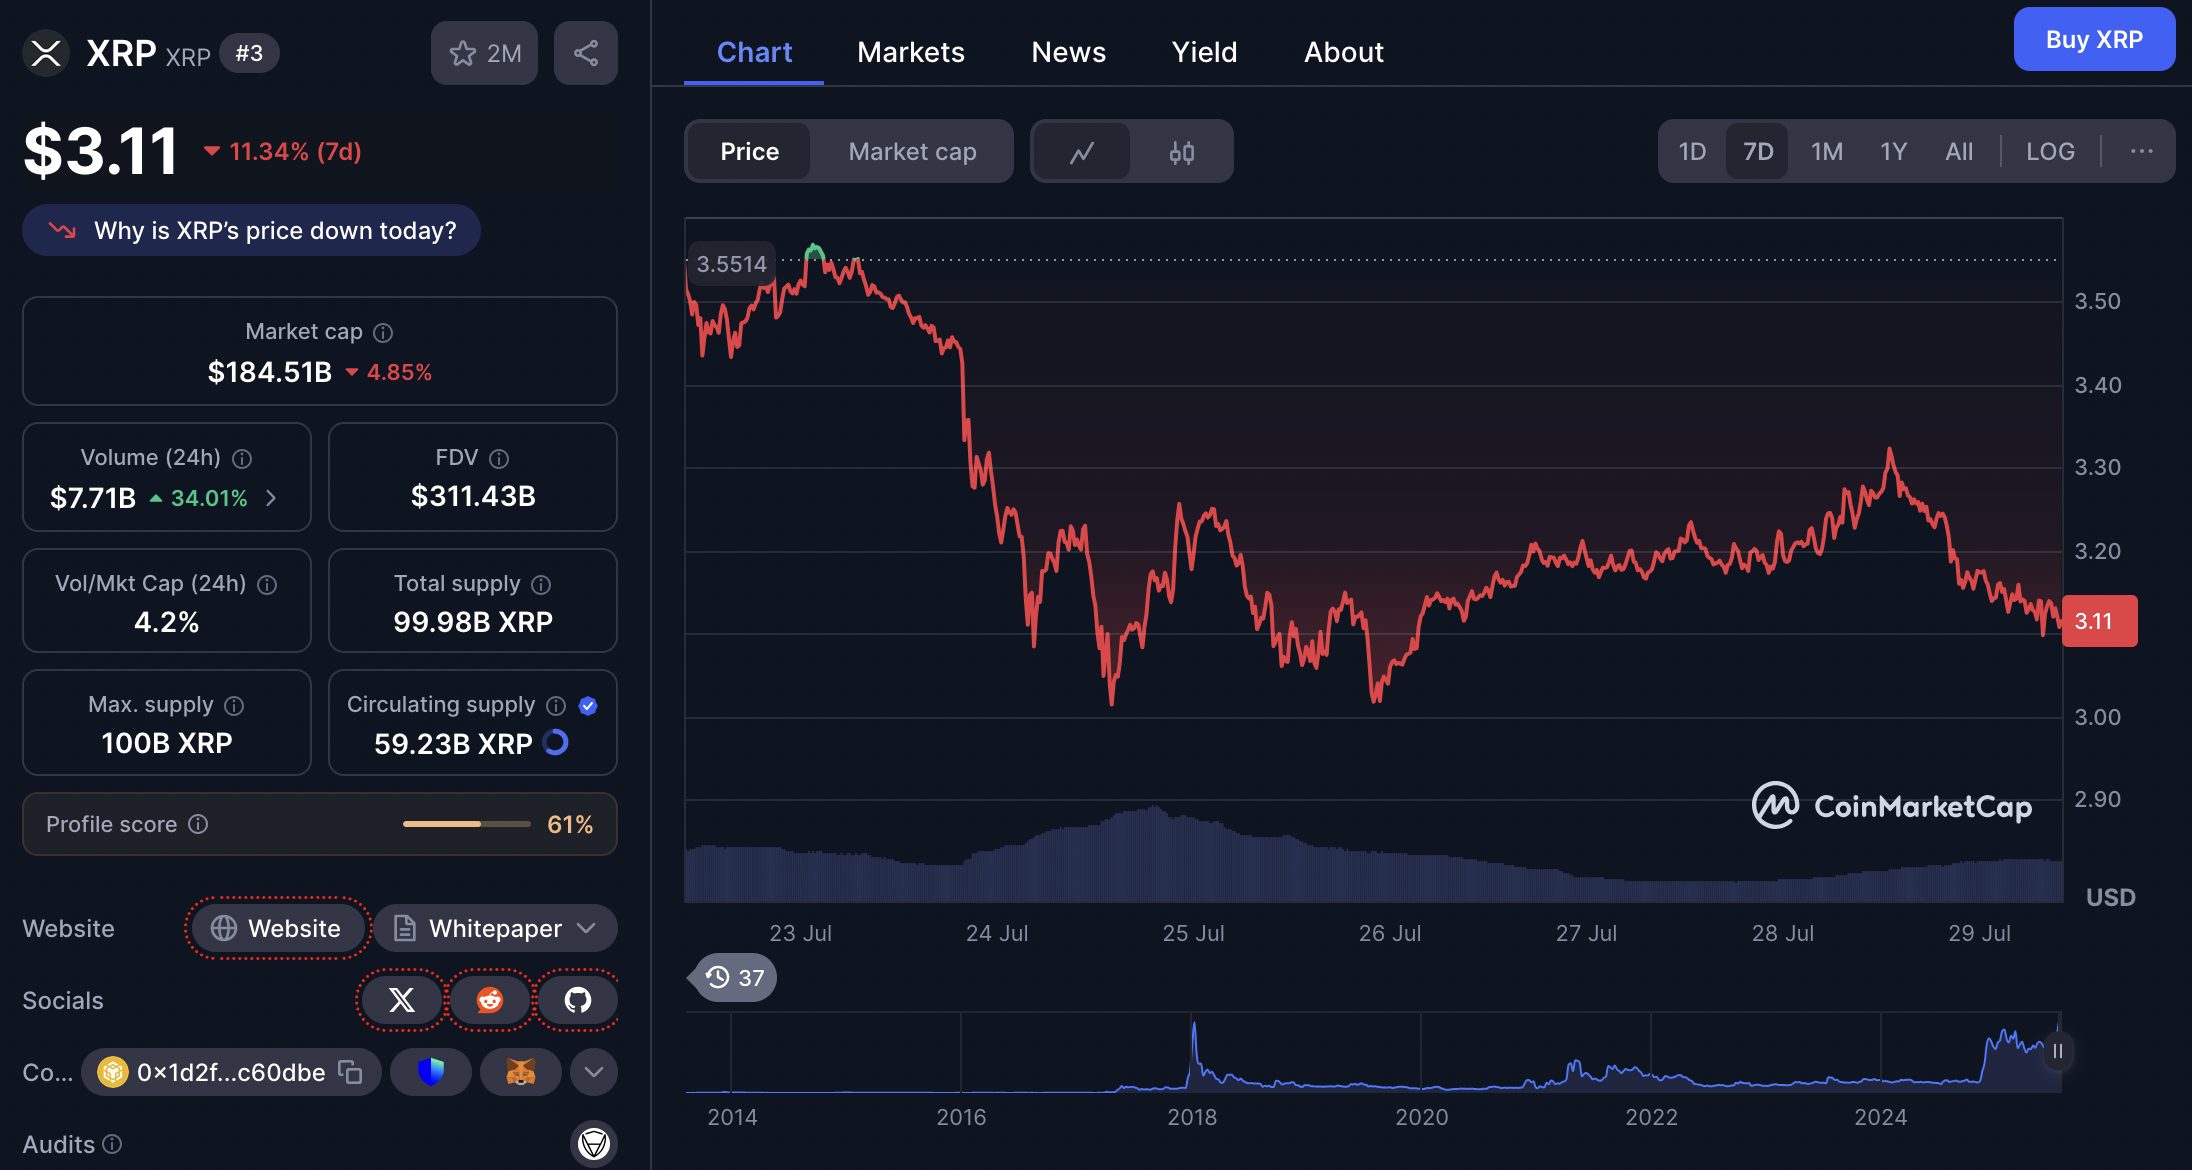Image resolution: width=2192 pixels, height=1170 pixels.
Task: Click the $184.51B market cap value
Action: 269,372
